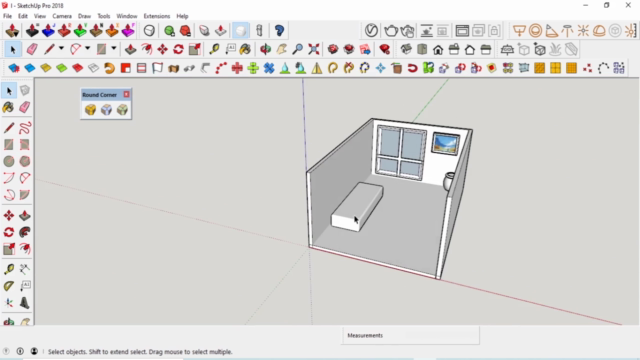640x360 pixels.
Task: Click the V-Ray render teapot icon
Action: 391,31
